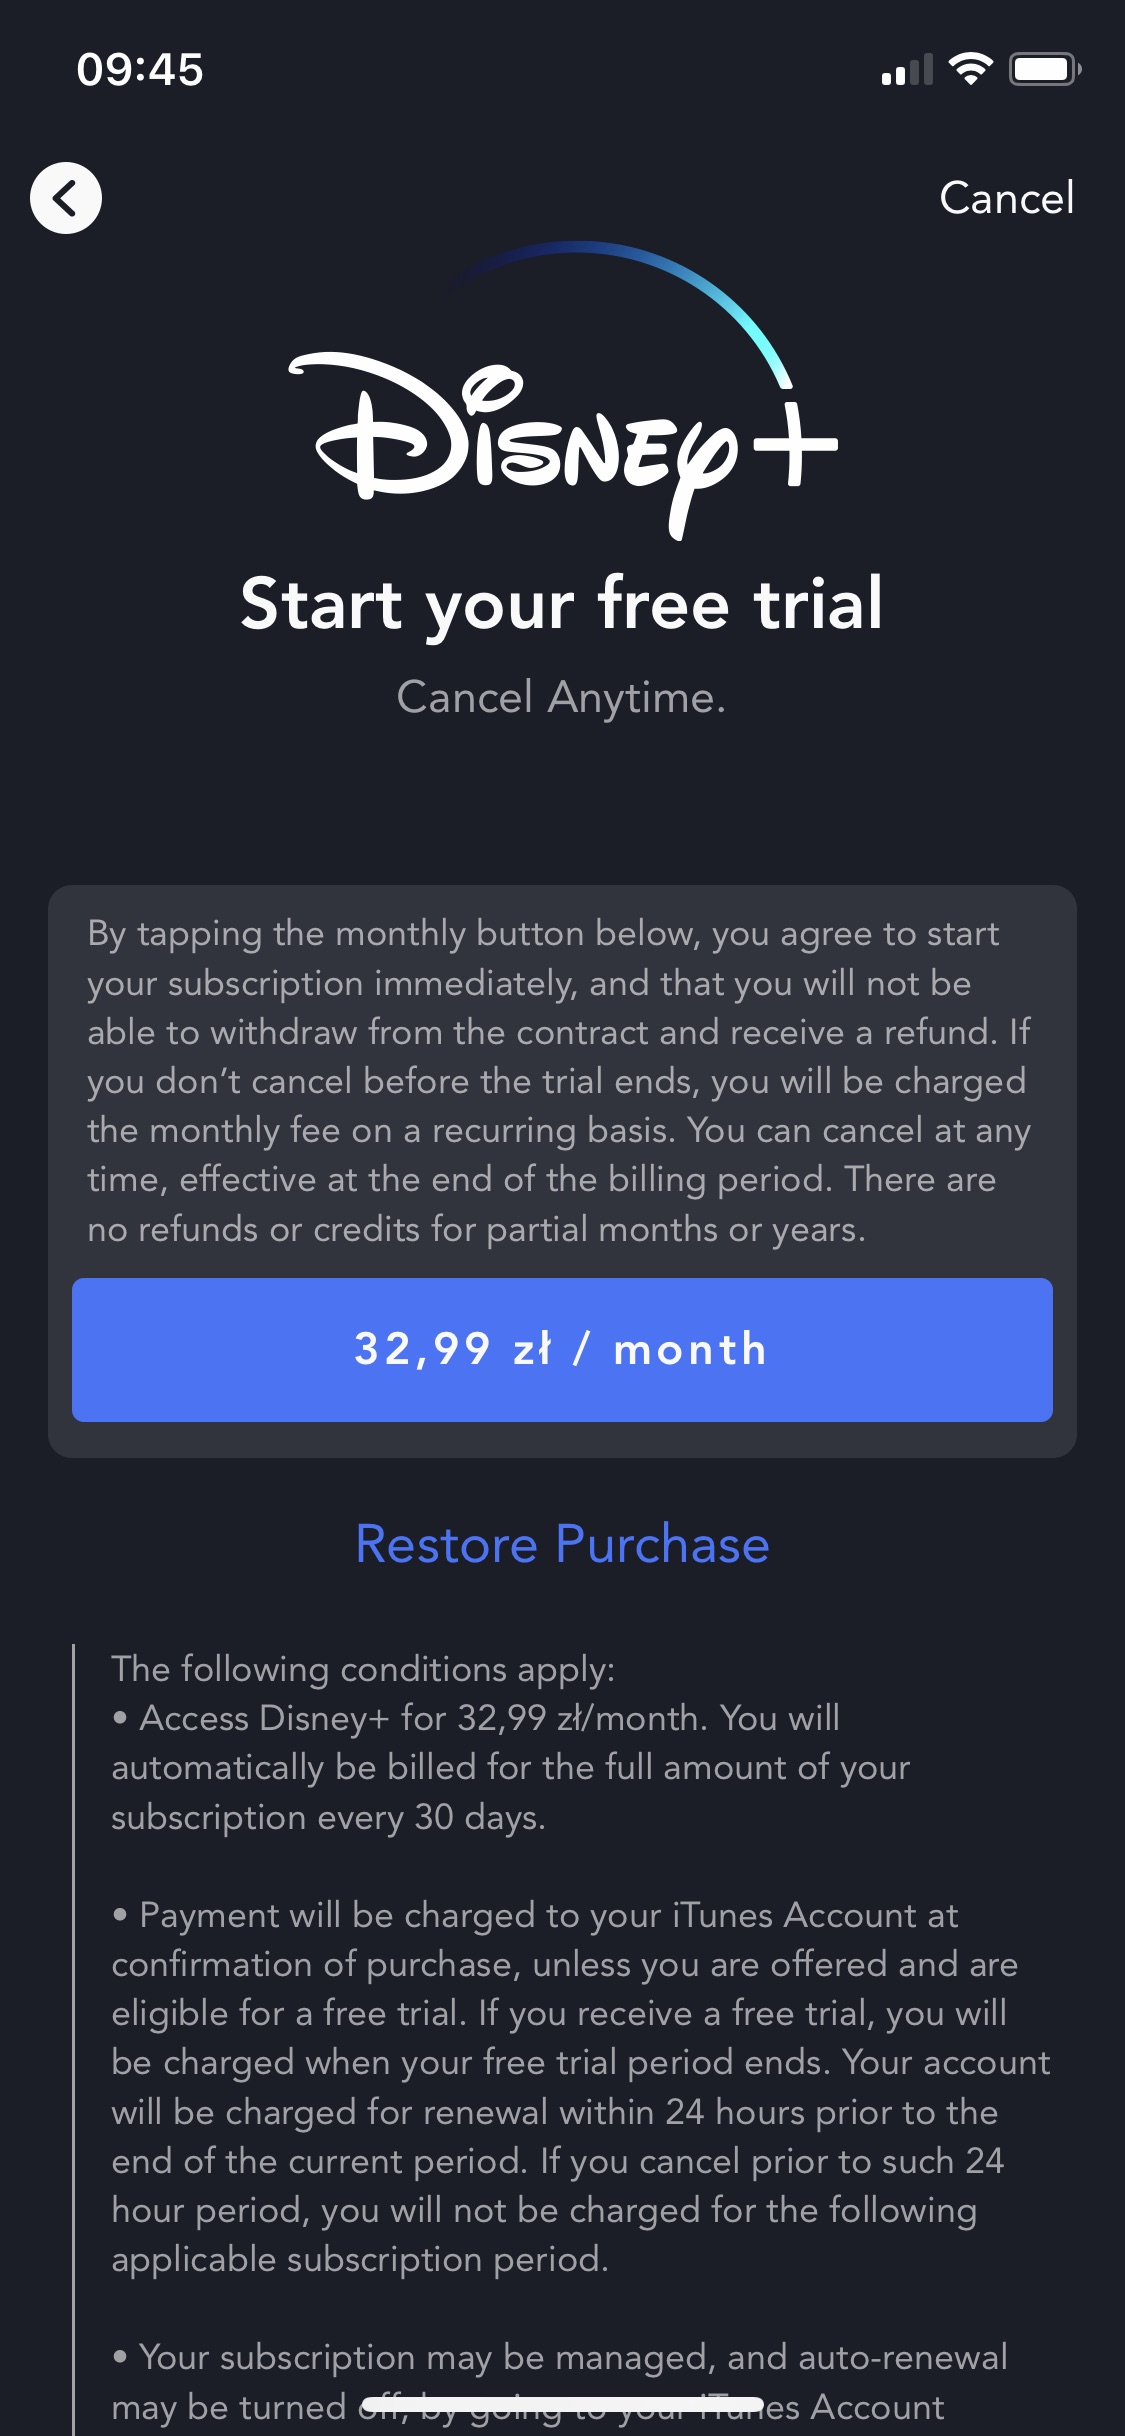Tap the iTunes Account payment condition paragraph
Screen dimensions: 1125x2436
[x=581, y=2087]
